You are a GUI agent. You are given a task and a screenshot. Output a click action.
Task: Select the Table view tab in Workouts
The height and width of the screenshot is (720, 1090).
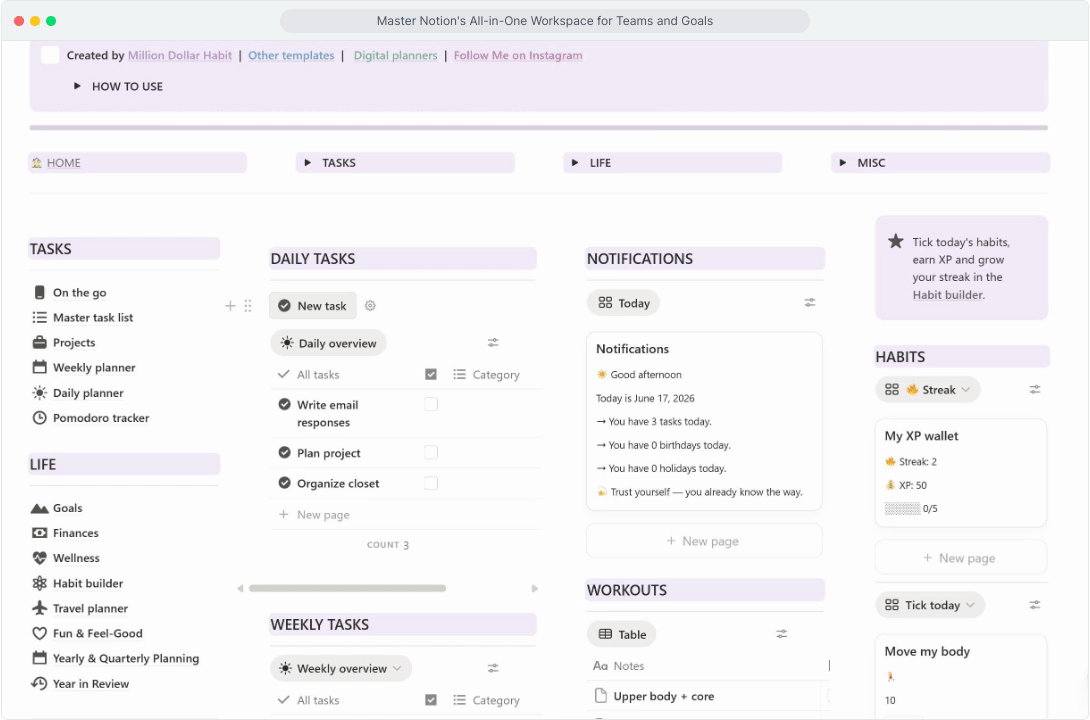(x=622, y=635)
